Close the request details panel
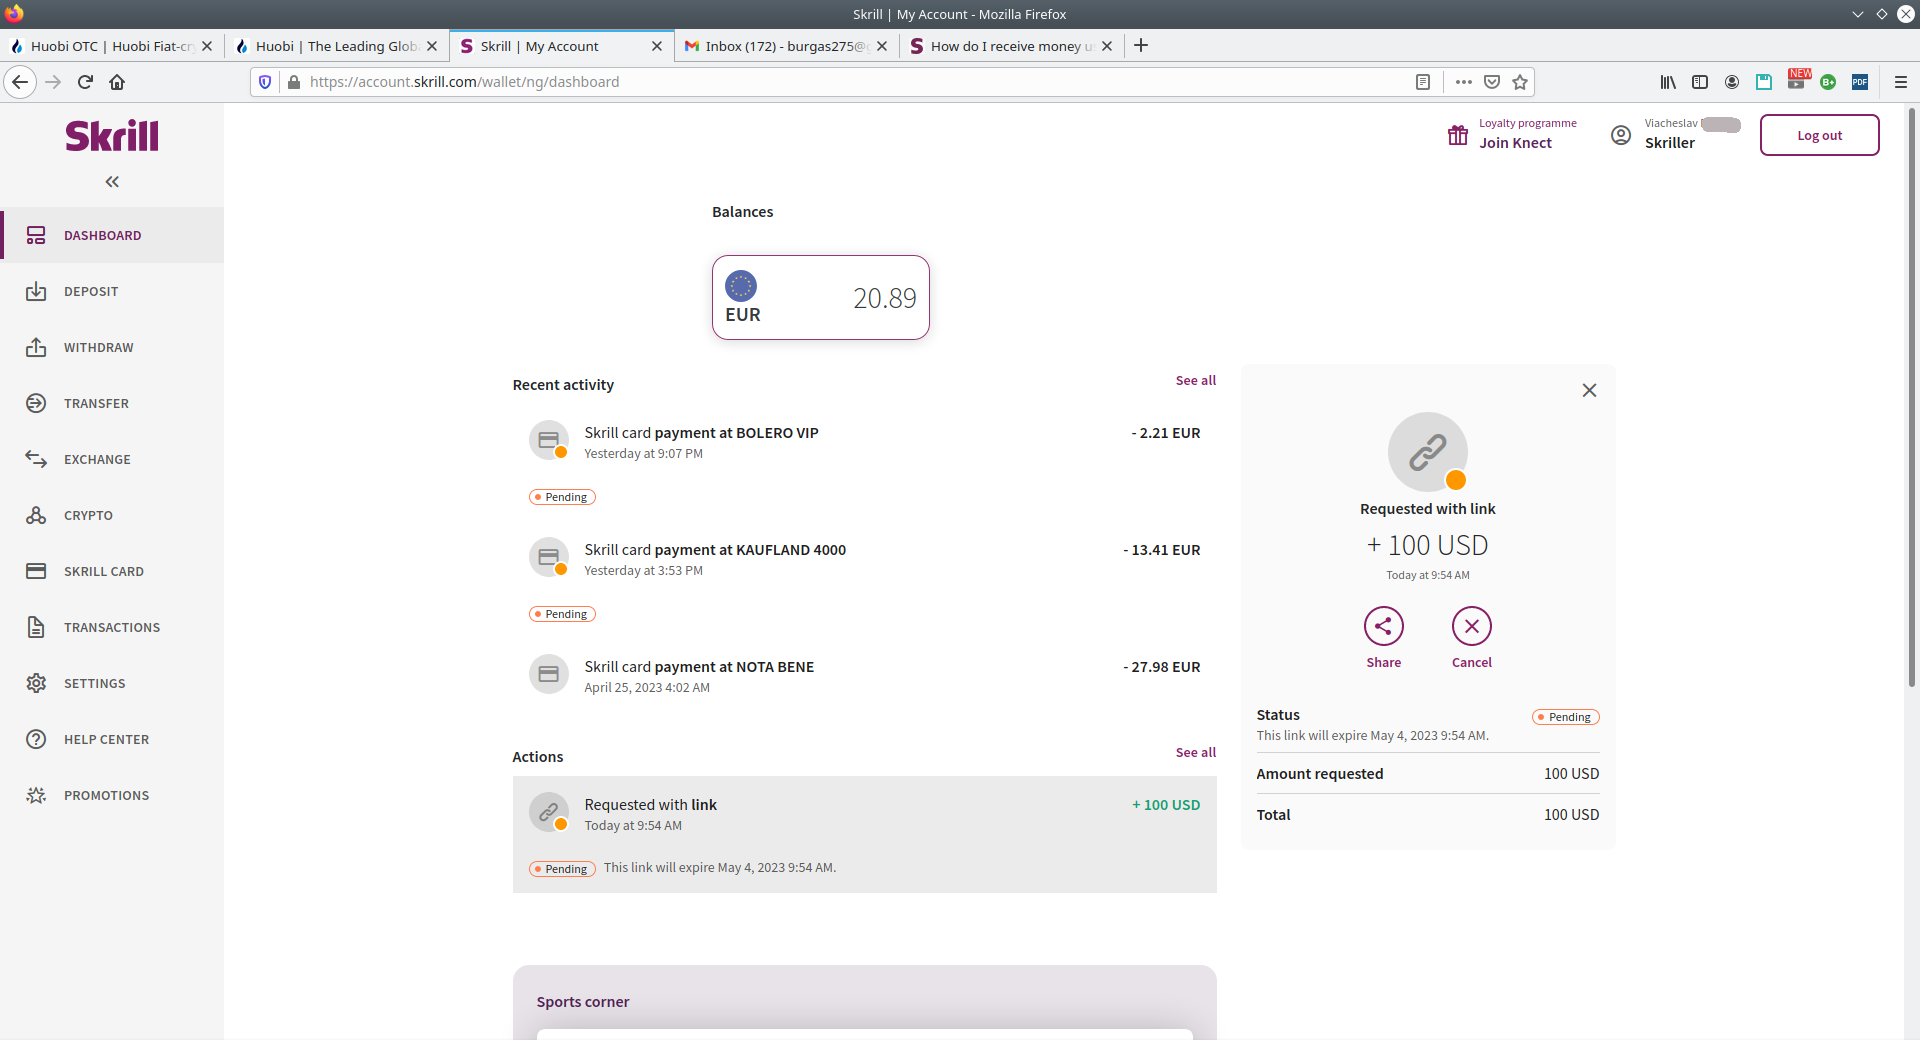Screen dimensions: 1920x1040 [1589, 390]
